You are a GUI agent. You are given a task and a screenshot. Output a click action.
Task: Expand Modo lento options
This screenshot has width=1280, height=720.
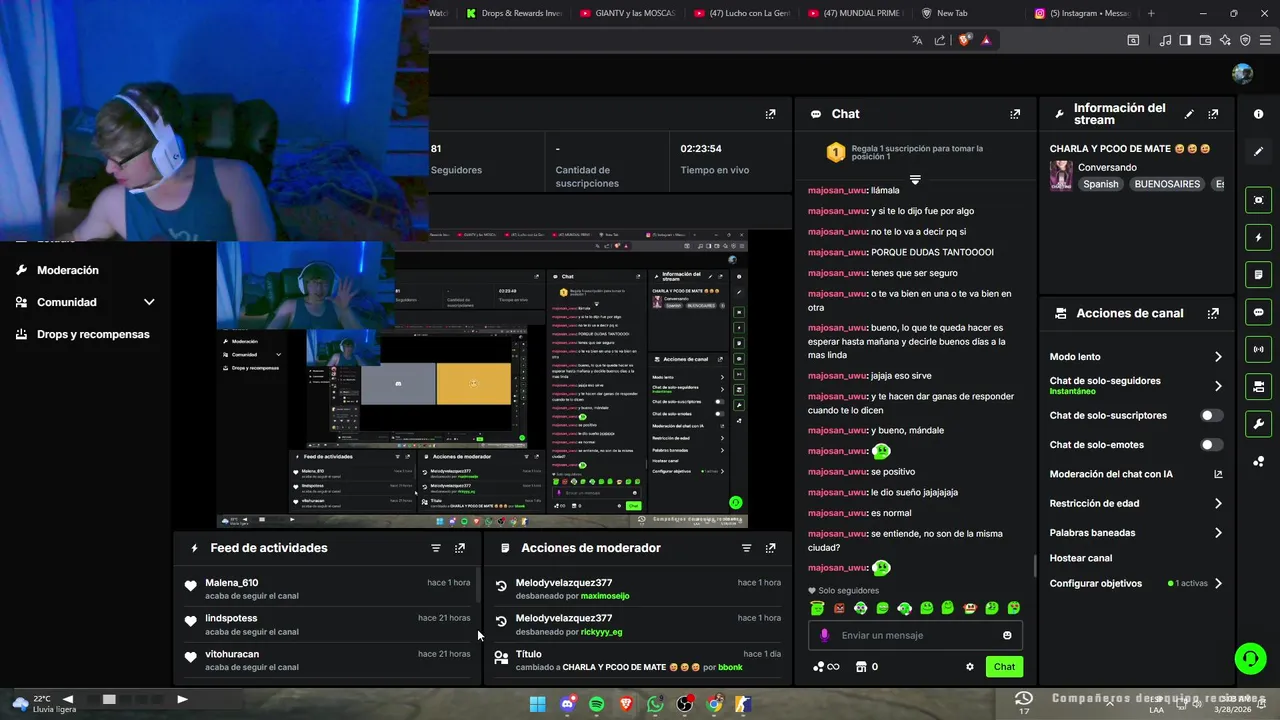tap(1218, 357)
